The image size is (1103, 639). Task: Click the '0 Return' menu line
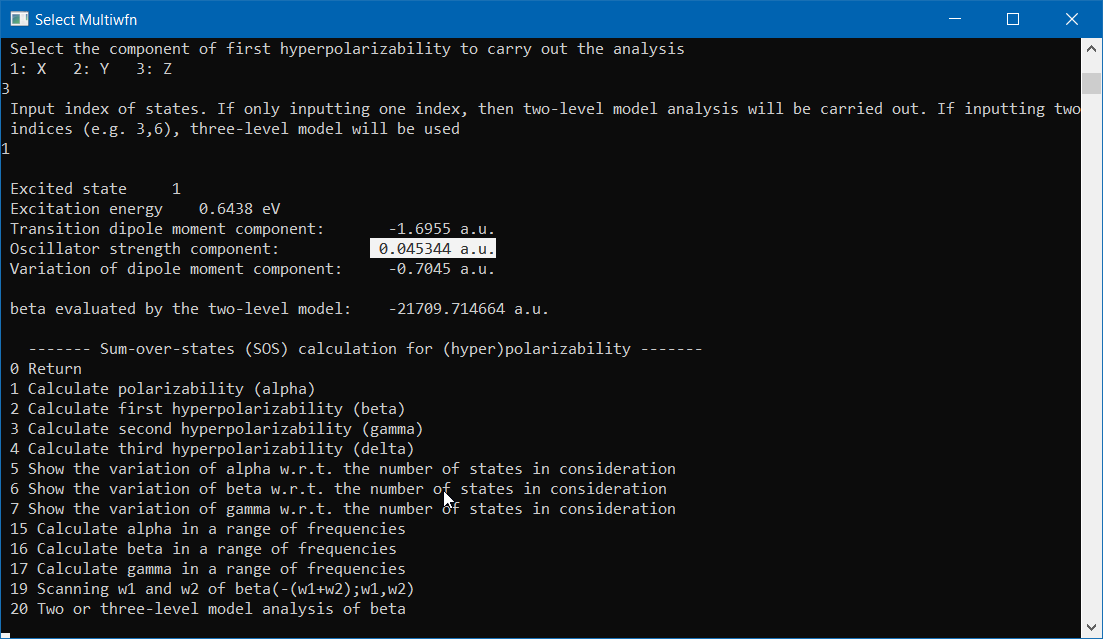pyautogui.click(x=46, y=369)
